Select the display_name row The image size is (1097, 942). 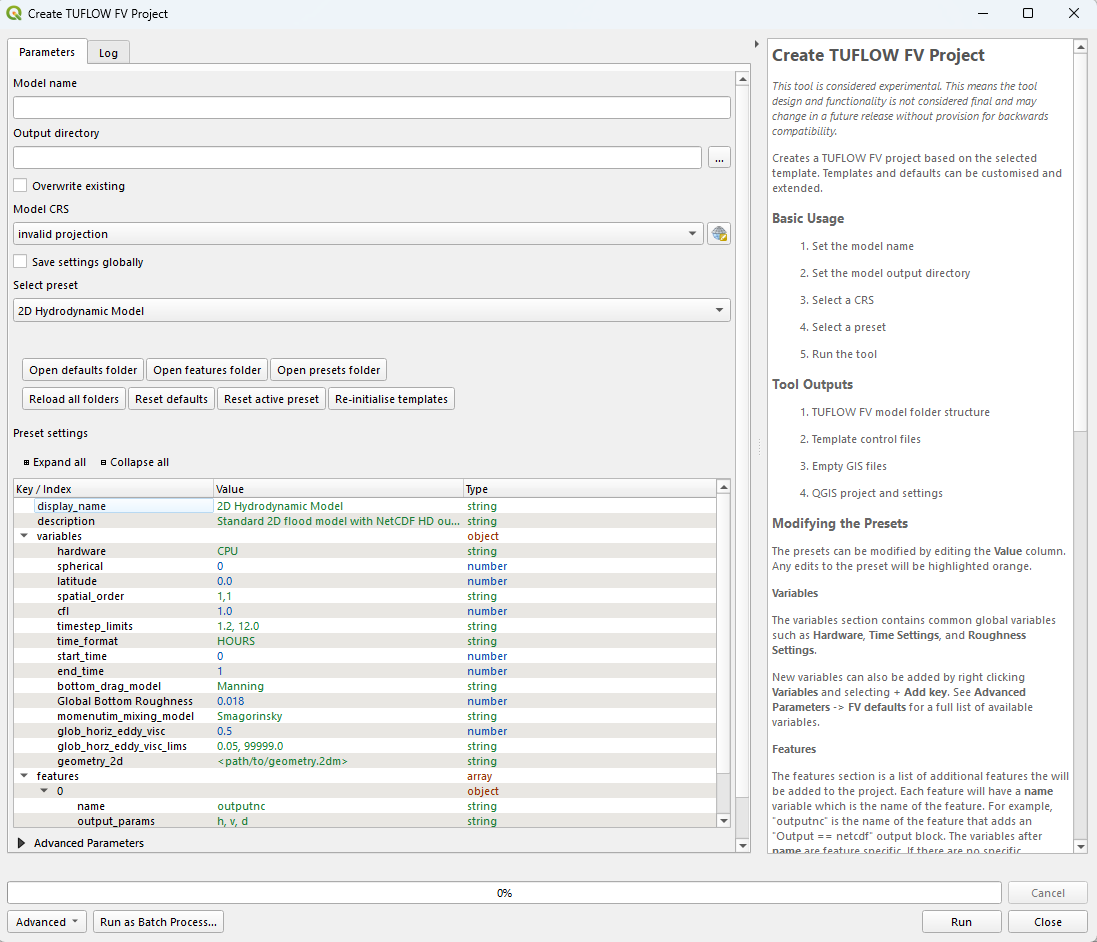click(x=365, y=506)
